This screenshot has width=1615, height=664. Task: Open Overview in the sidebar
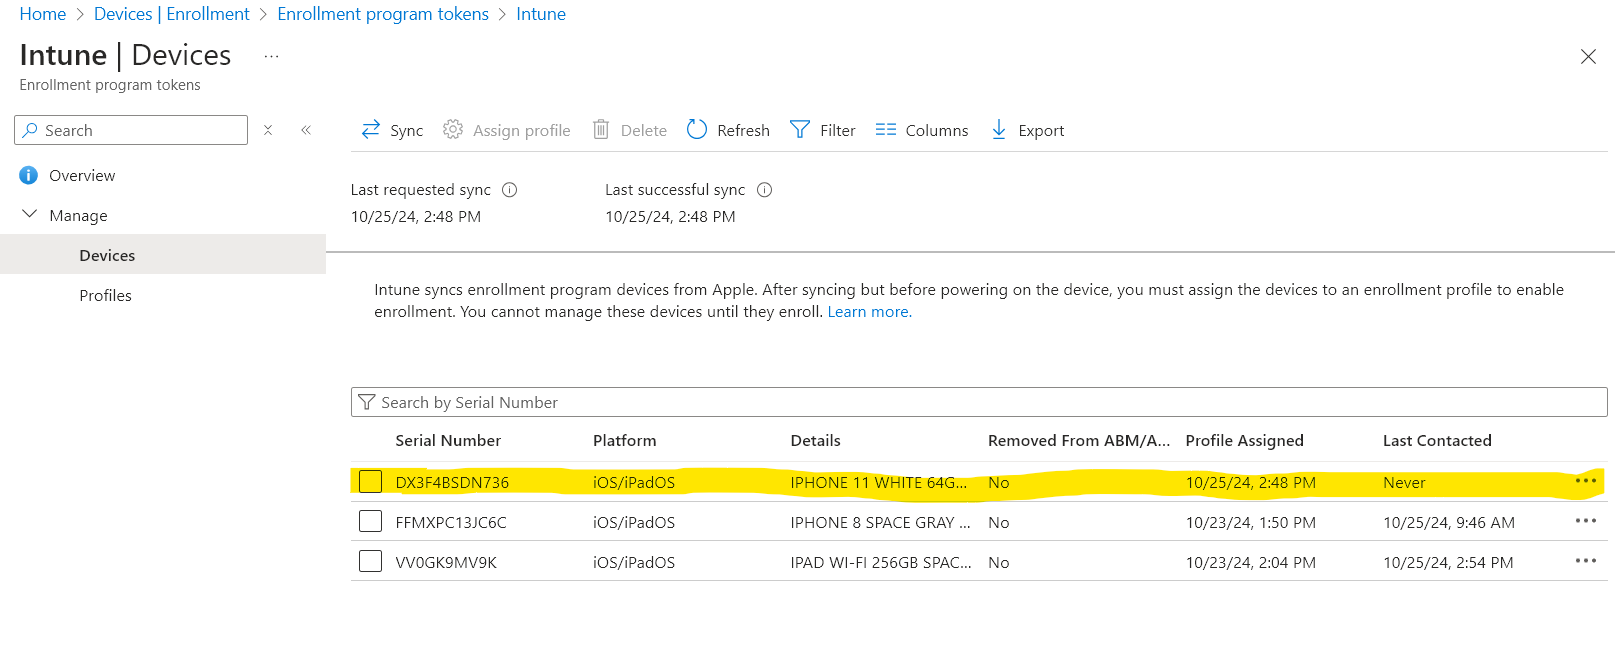(x=82, y=175)
